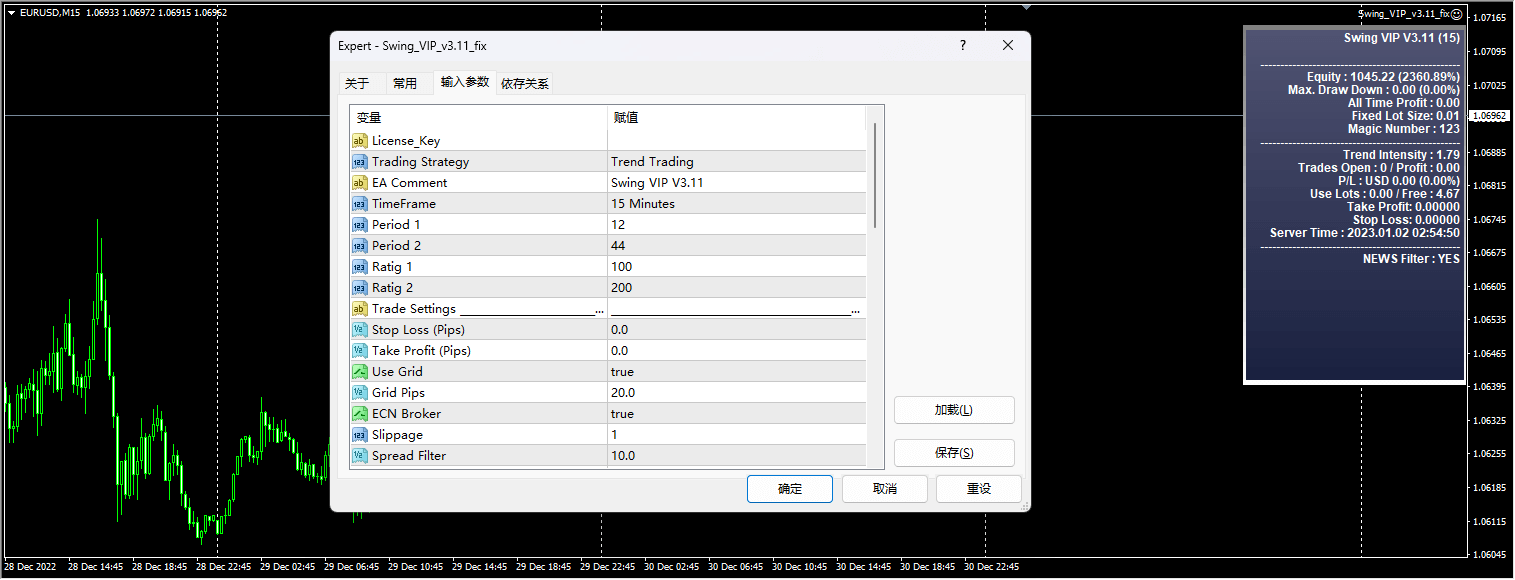Click the 123 icon next to Slippage
Viewport: 1515px width, 580px height.
pyautogui.click(x=360, y=434)
